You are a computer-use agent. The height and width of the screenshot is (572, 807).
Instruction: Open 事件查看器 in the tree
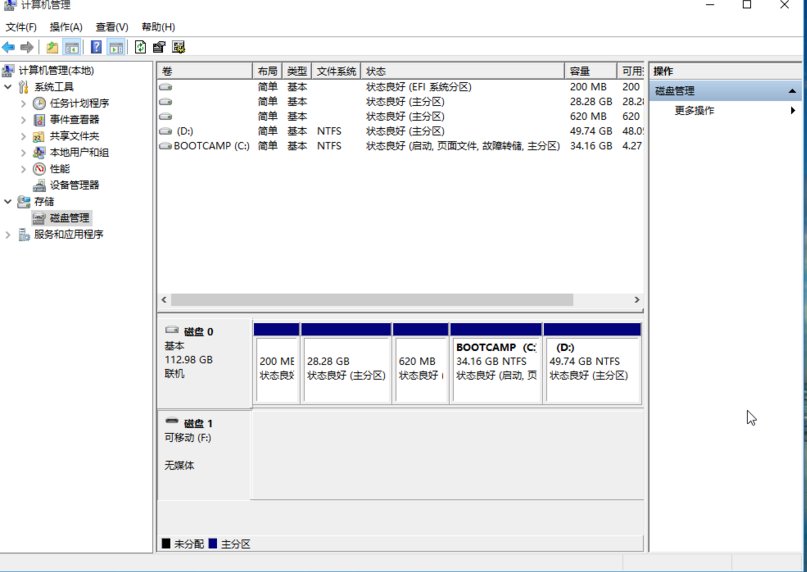click(75, 120)
